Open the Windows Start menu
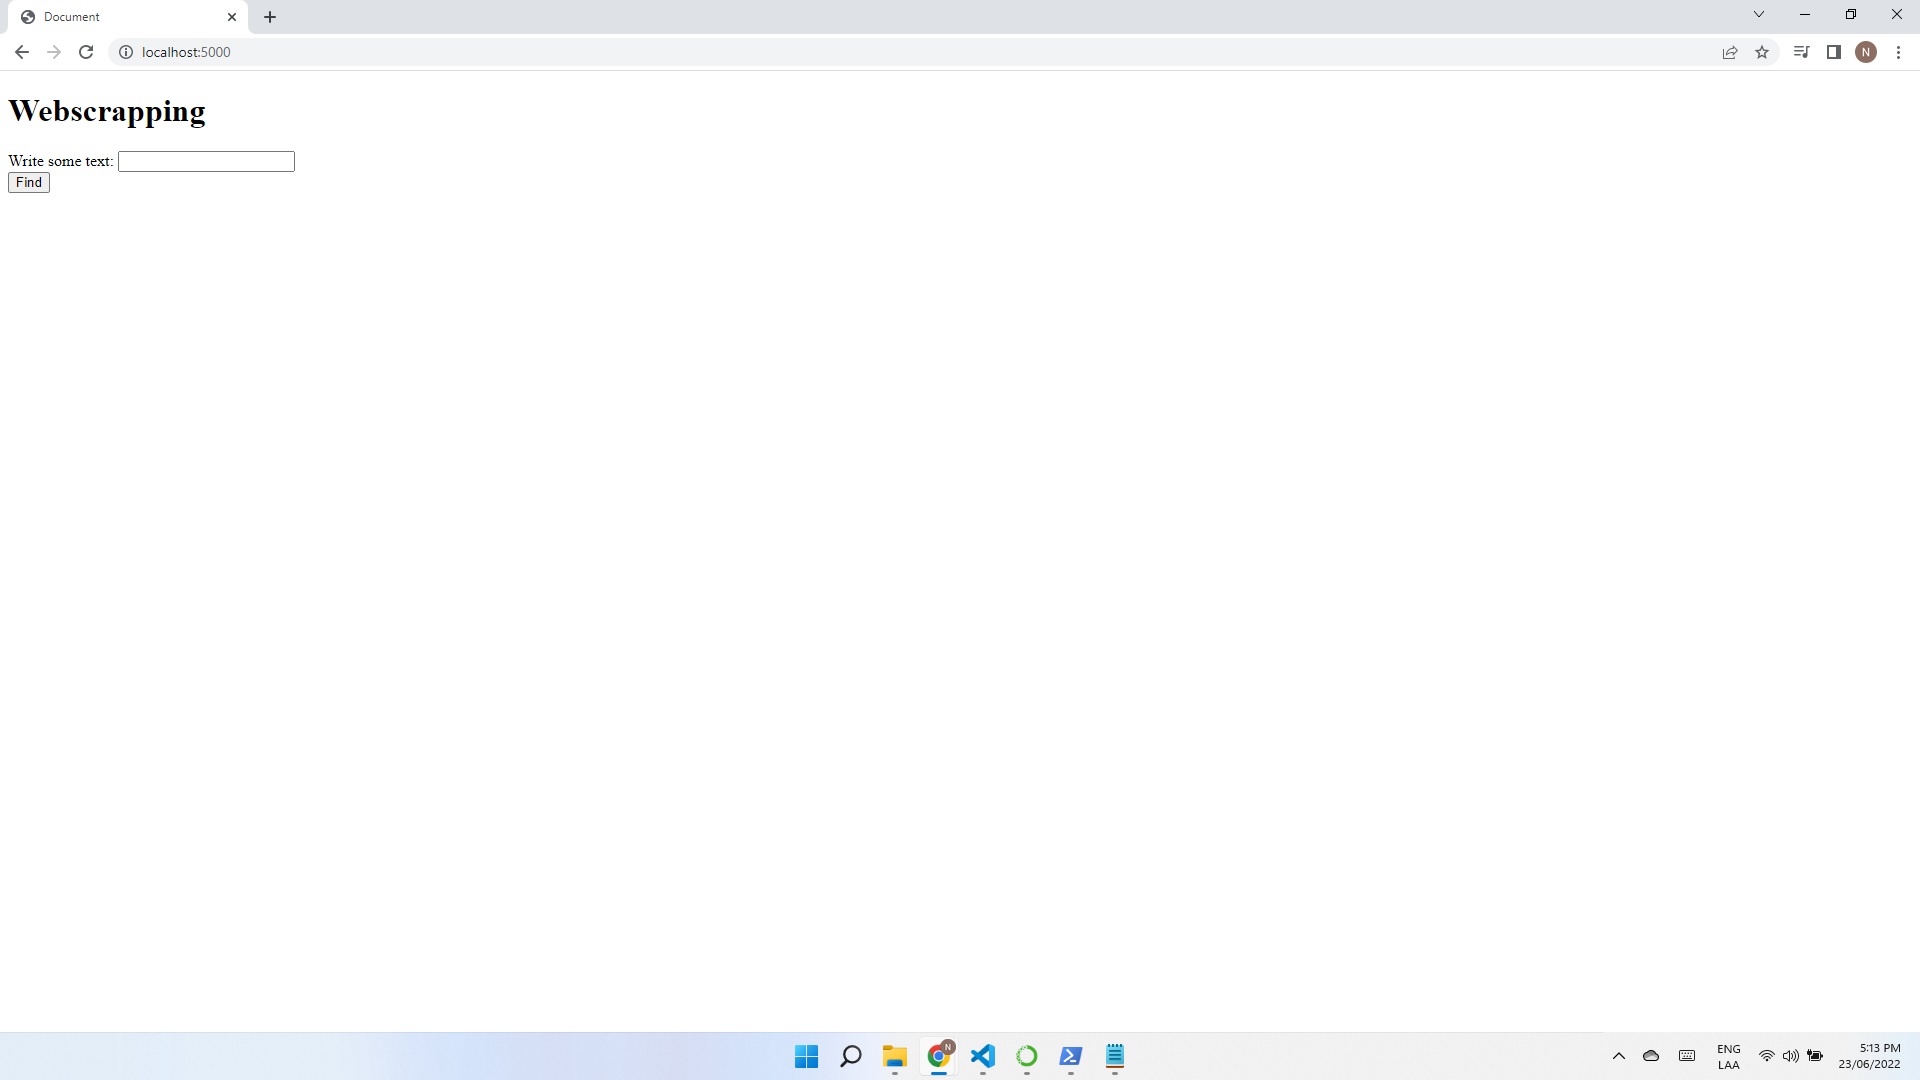This screenshot has width=1920, height=1080. [x=806, y=1056]
